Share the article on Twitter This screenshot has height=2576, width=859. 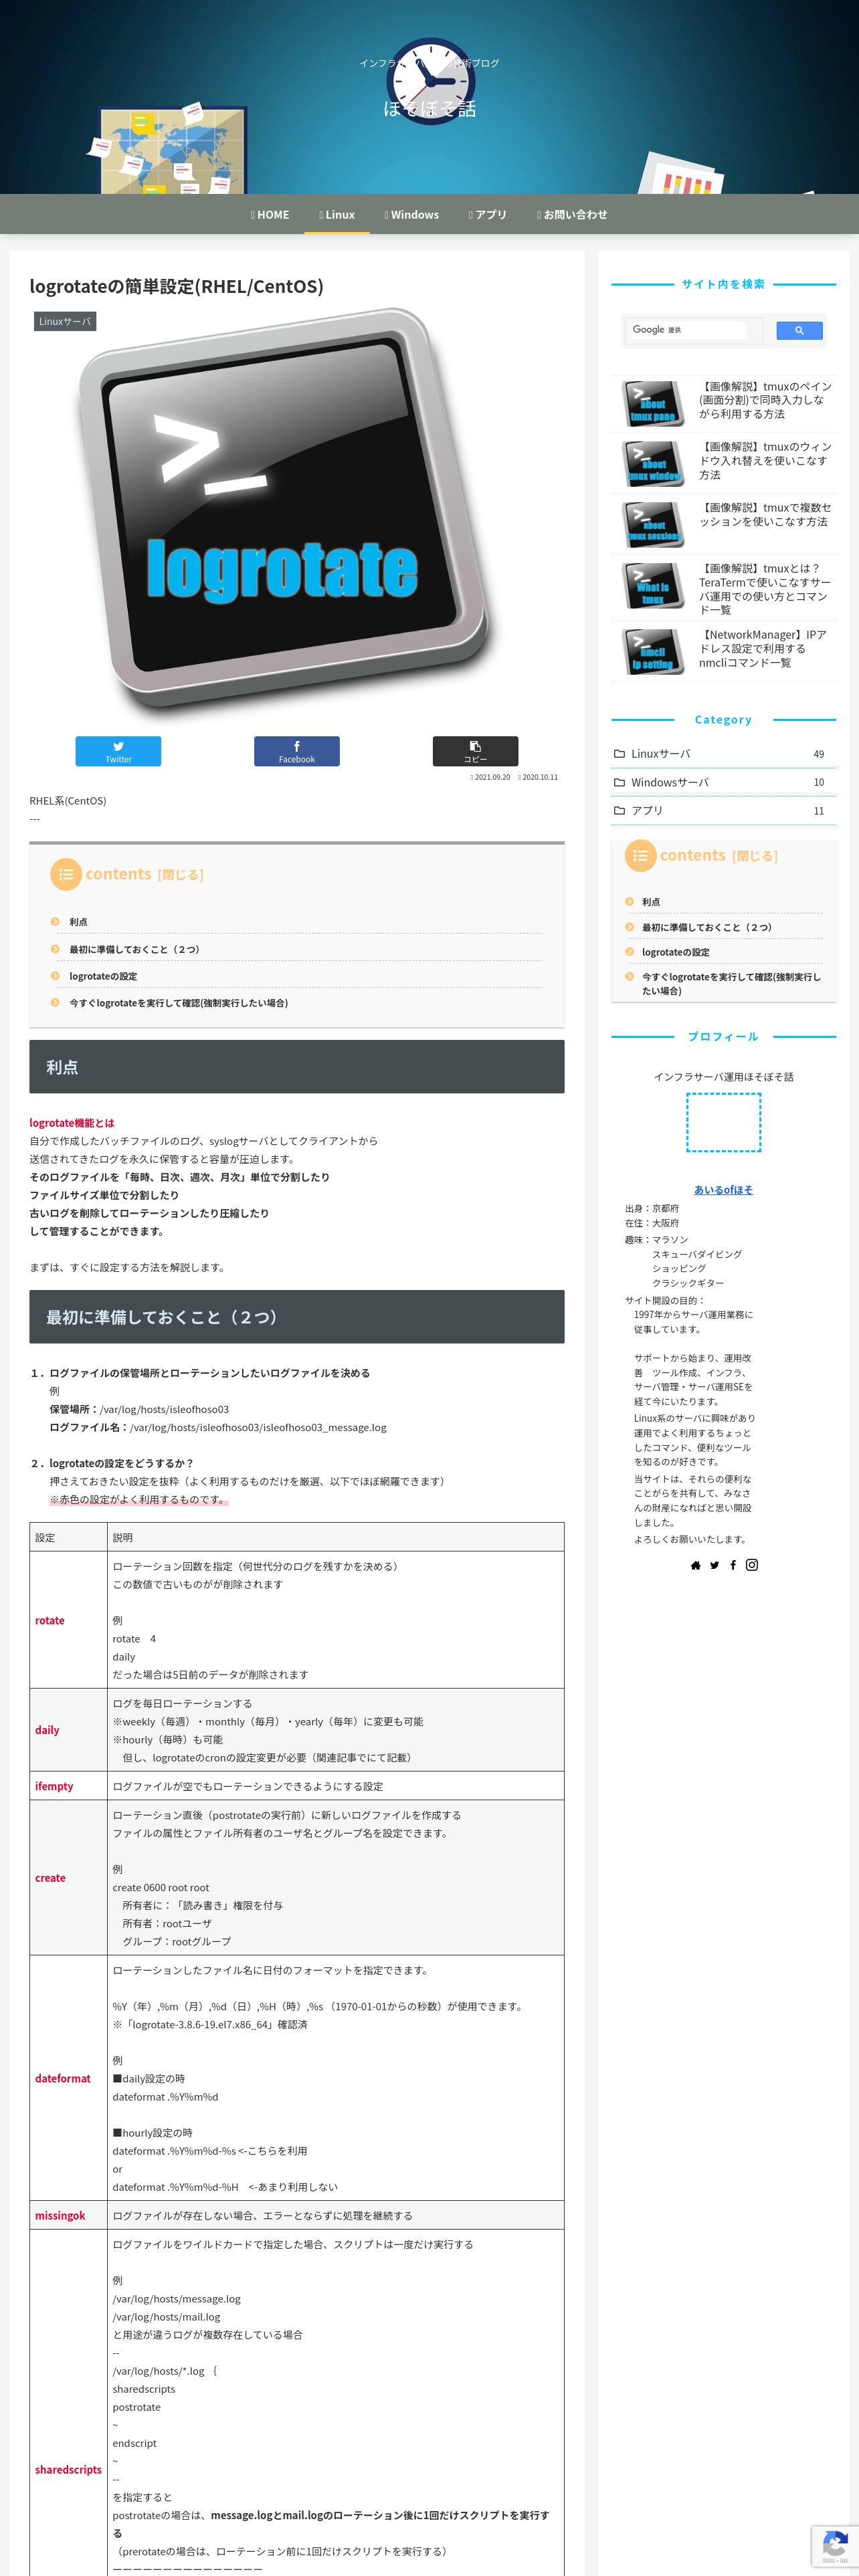pos(118,751)
